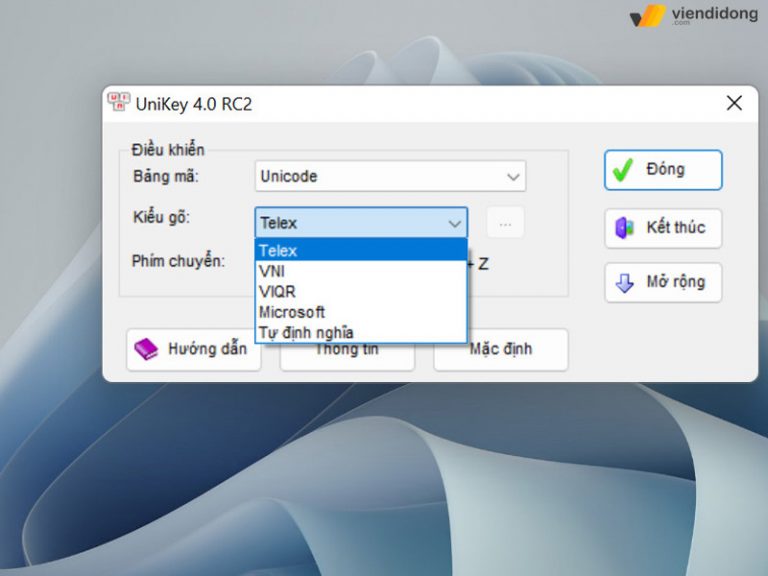Select Telex in the dropdown list
Viewport: 768px width, 576px height.
pyautogui.click(x=361, y=250)
